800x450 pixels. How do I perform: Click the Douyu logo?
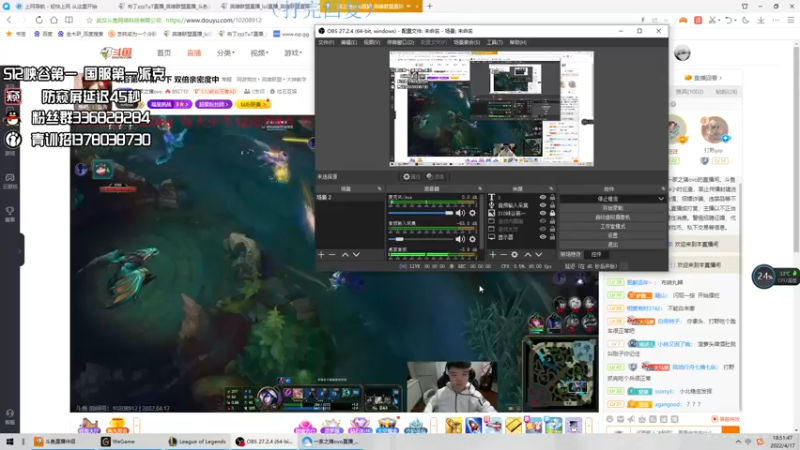click(x=117, y=53)
